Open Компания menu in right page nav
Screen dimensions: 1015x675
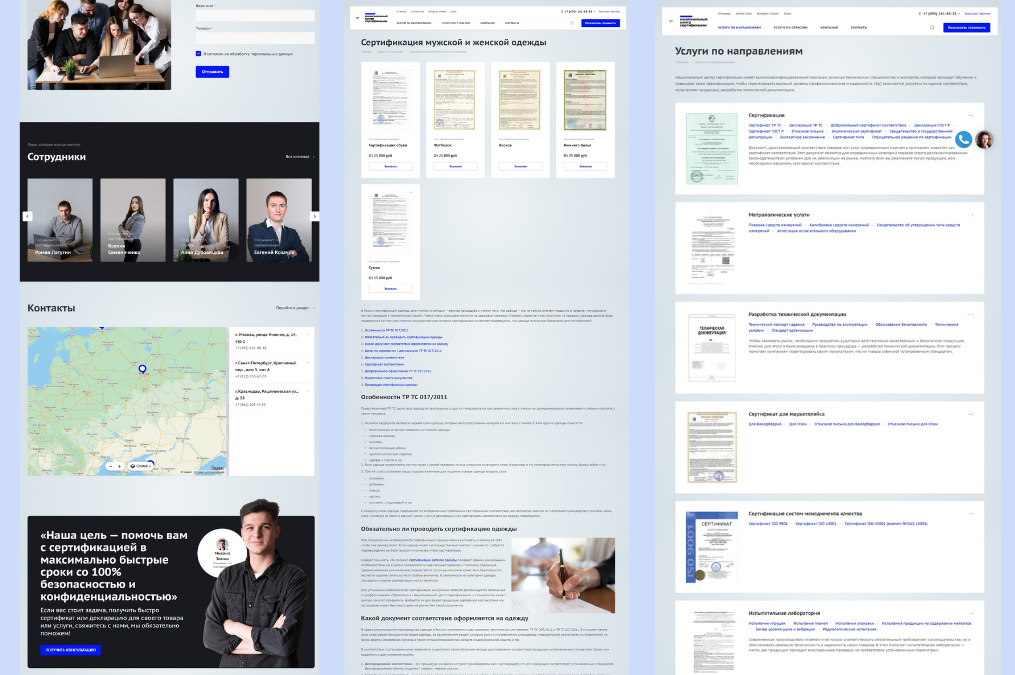[x=829, y=28]
